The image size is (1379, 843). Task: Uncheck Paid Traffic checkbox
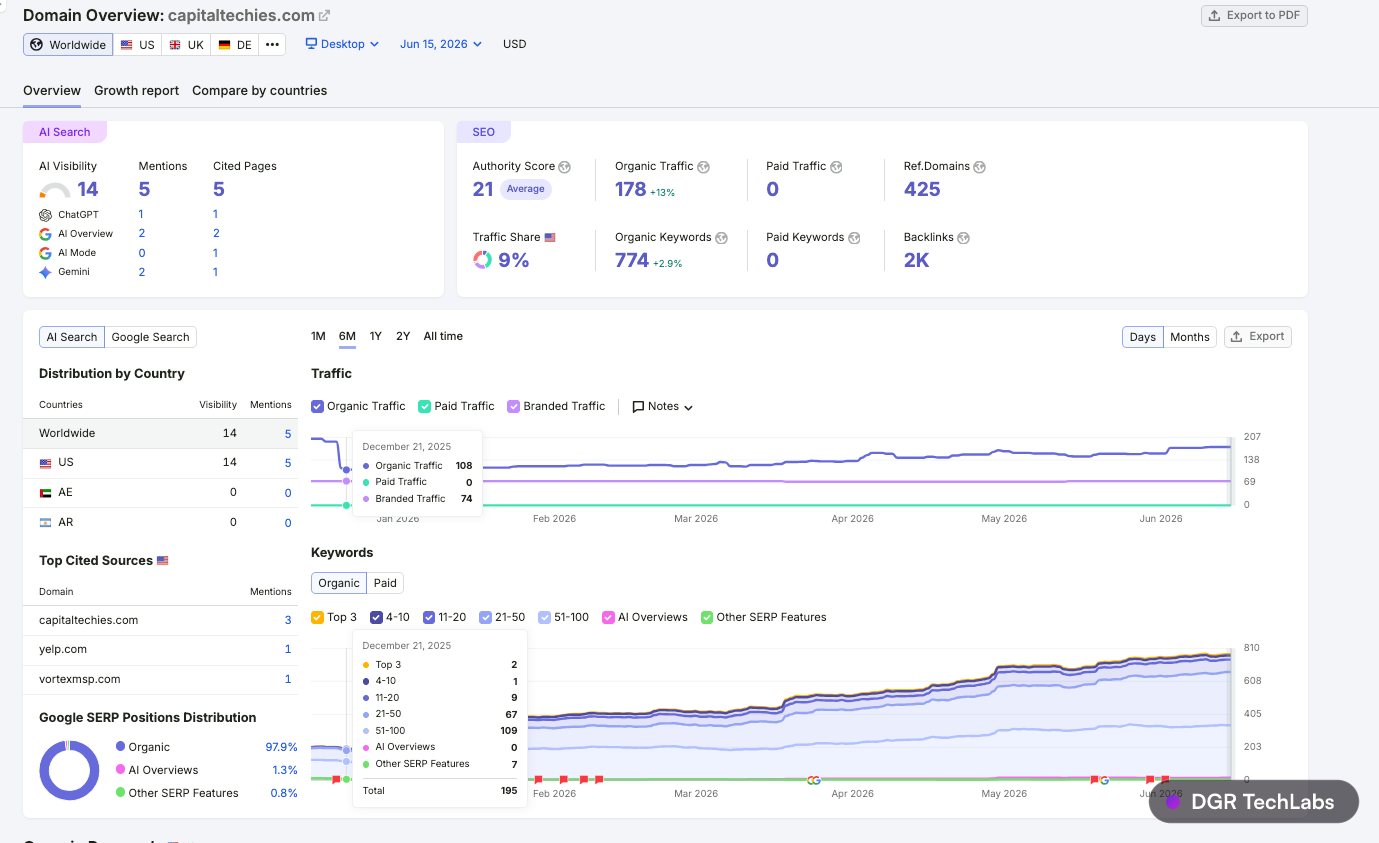424,406
